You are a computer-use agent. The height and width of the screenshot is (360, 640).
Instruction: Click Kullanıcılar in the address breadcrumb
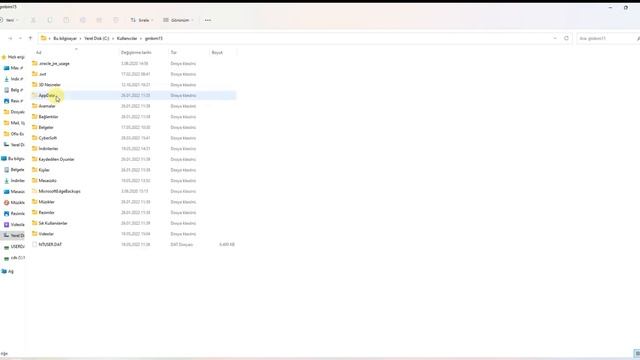127,38
